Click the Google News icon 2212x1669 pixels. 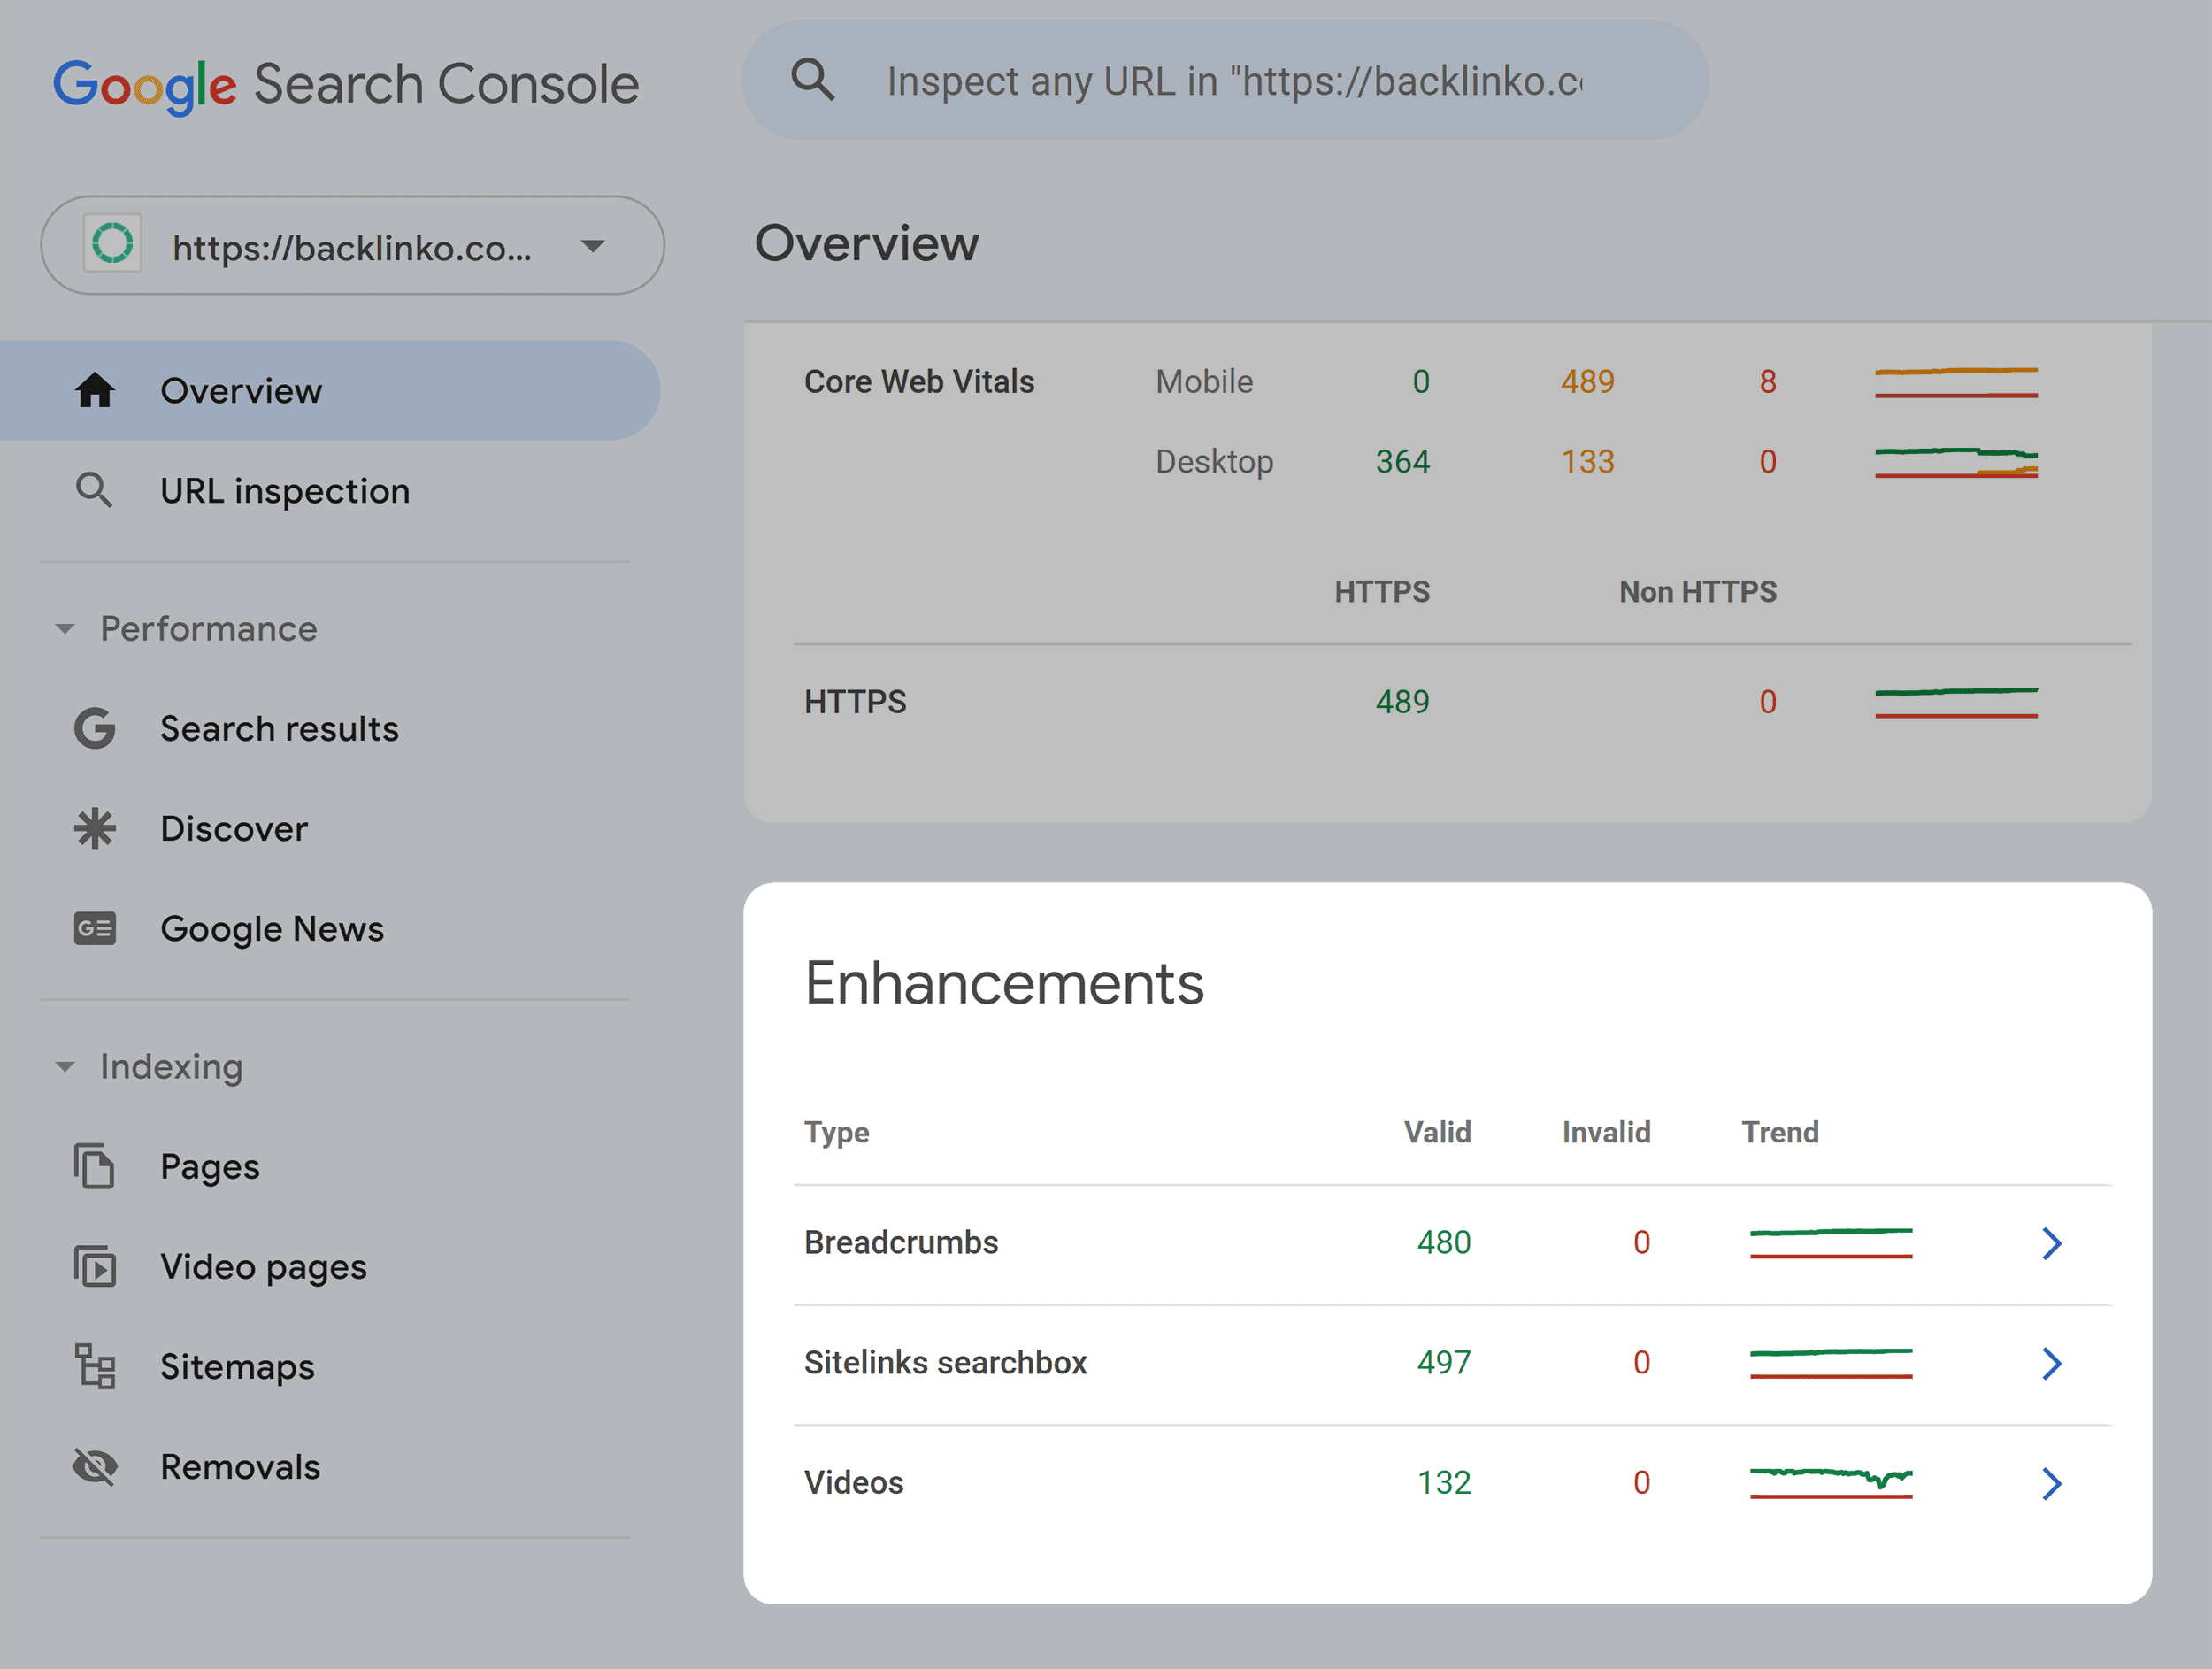[x=93, y=929]
